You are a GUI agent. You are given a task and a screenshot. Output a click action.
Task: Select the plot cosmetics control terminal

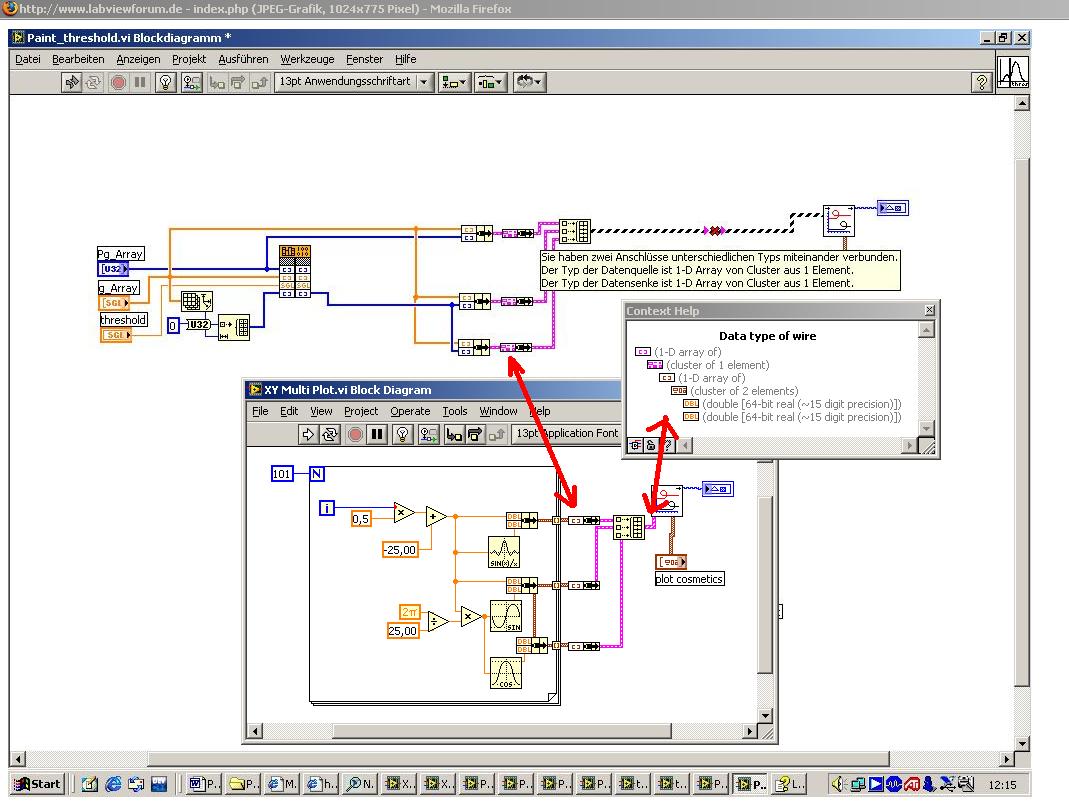click(671, 562)
